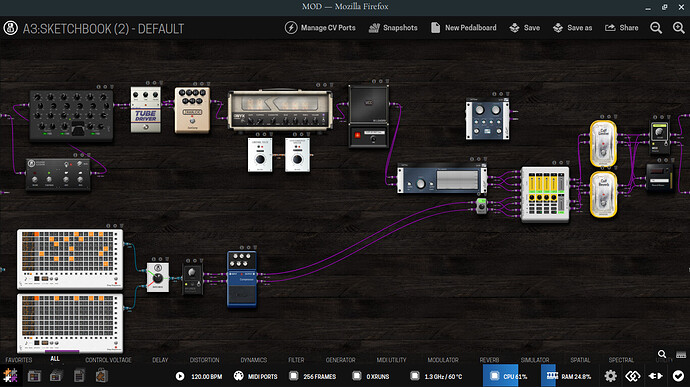
Task: Open the pedalboards library icon
Action: (34, 376)
